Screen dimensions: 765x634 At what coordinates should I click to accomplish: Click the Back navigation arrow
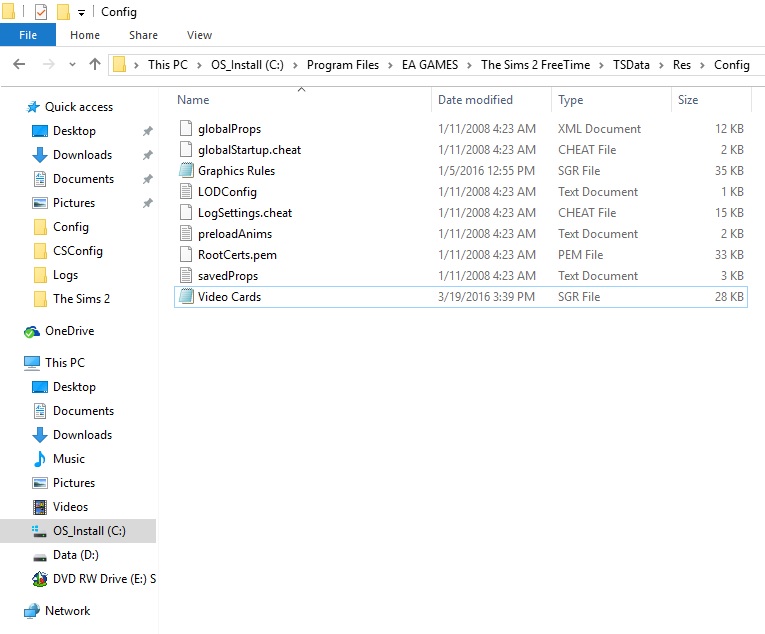tap(19, 64)
